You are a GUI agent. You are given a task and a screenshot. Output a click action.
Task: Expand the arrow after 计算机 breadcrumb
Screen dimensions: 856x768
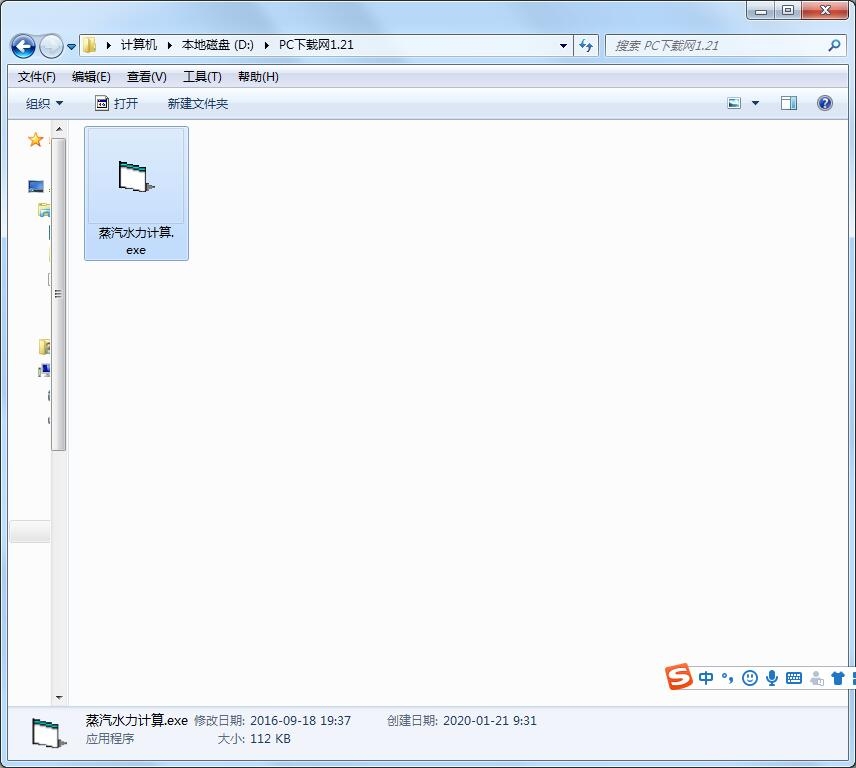pyautogui.click(x=170, y=45)
